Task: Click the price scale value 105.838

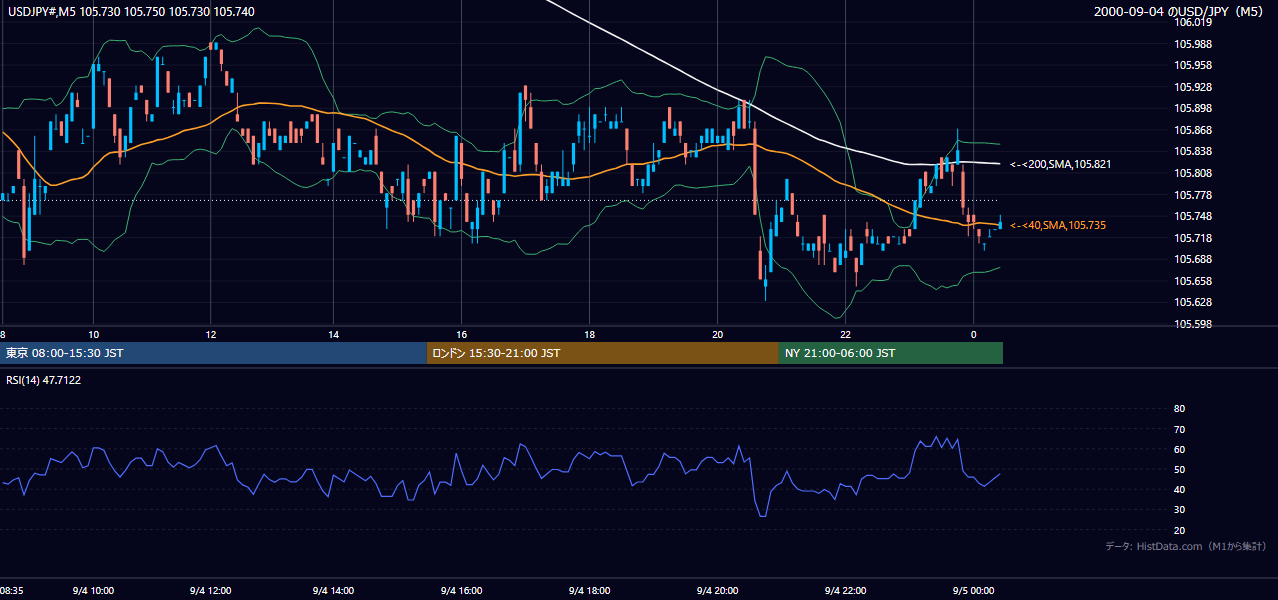Action: [1192, 151]
